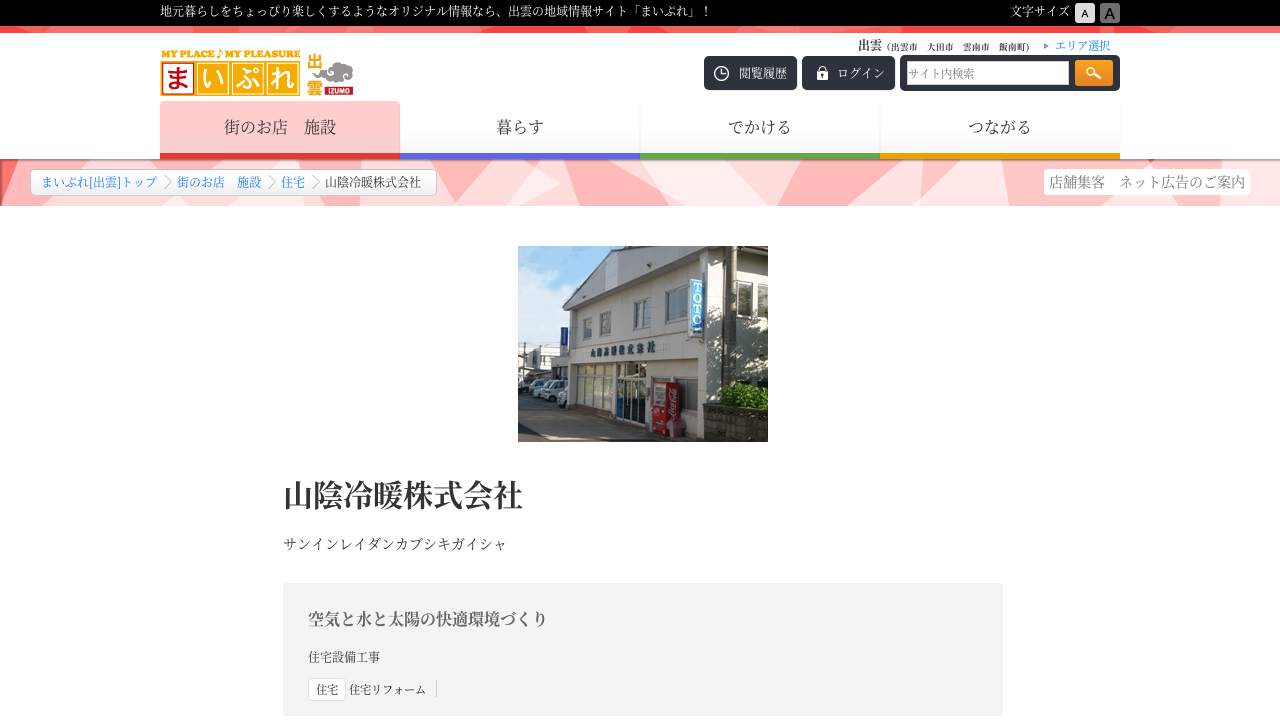Screen dimensions: 1280x720
Task: Focus the サイト内検索 search field
Action: pyautogui.click(x=987, y=73)
